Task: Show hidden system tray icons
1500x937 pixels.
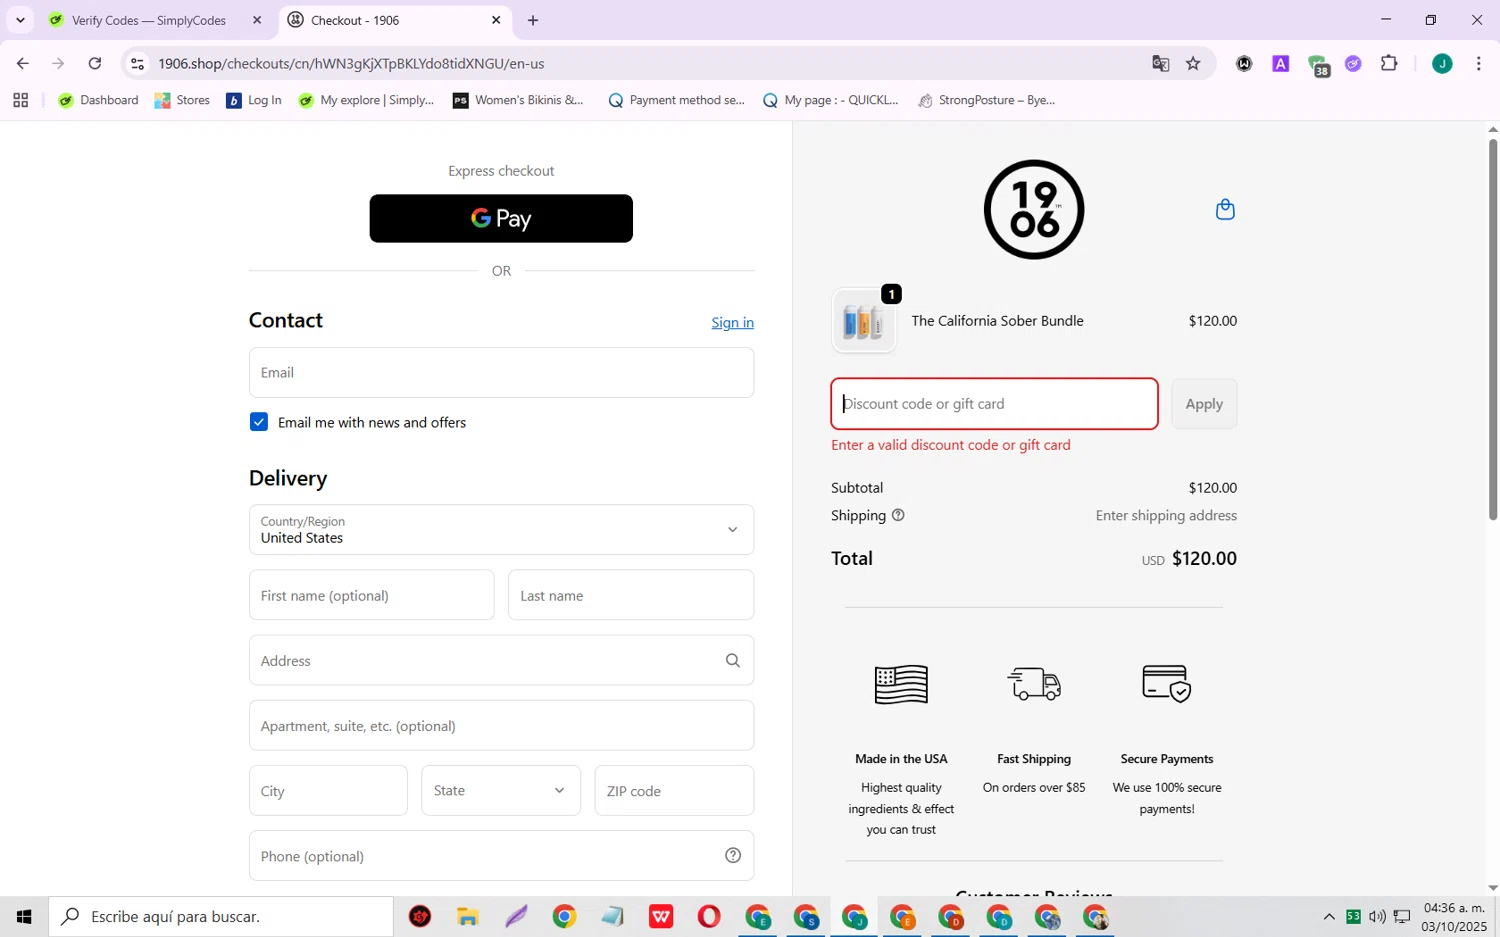Action: click(x=1329, y=916)
